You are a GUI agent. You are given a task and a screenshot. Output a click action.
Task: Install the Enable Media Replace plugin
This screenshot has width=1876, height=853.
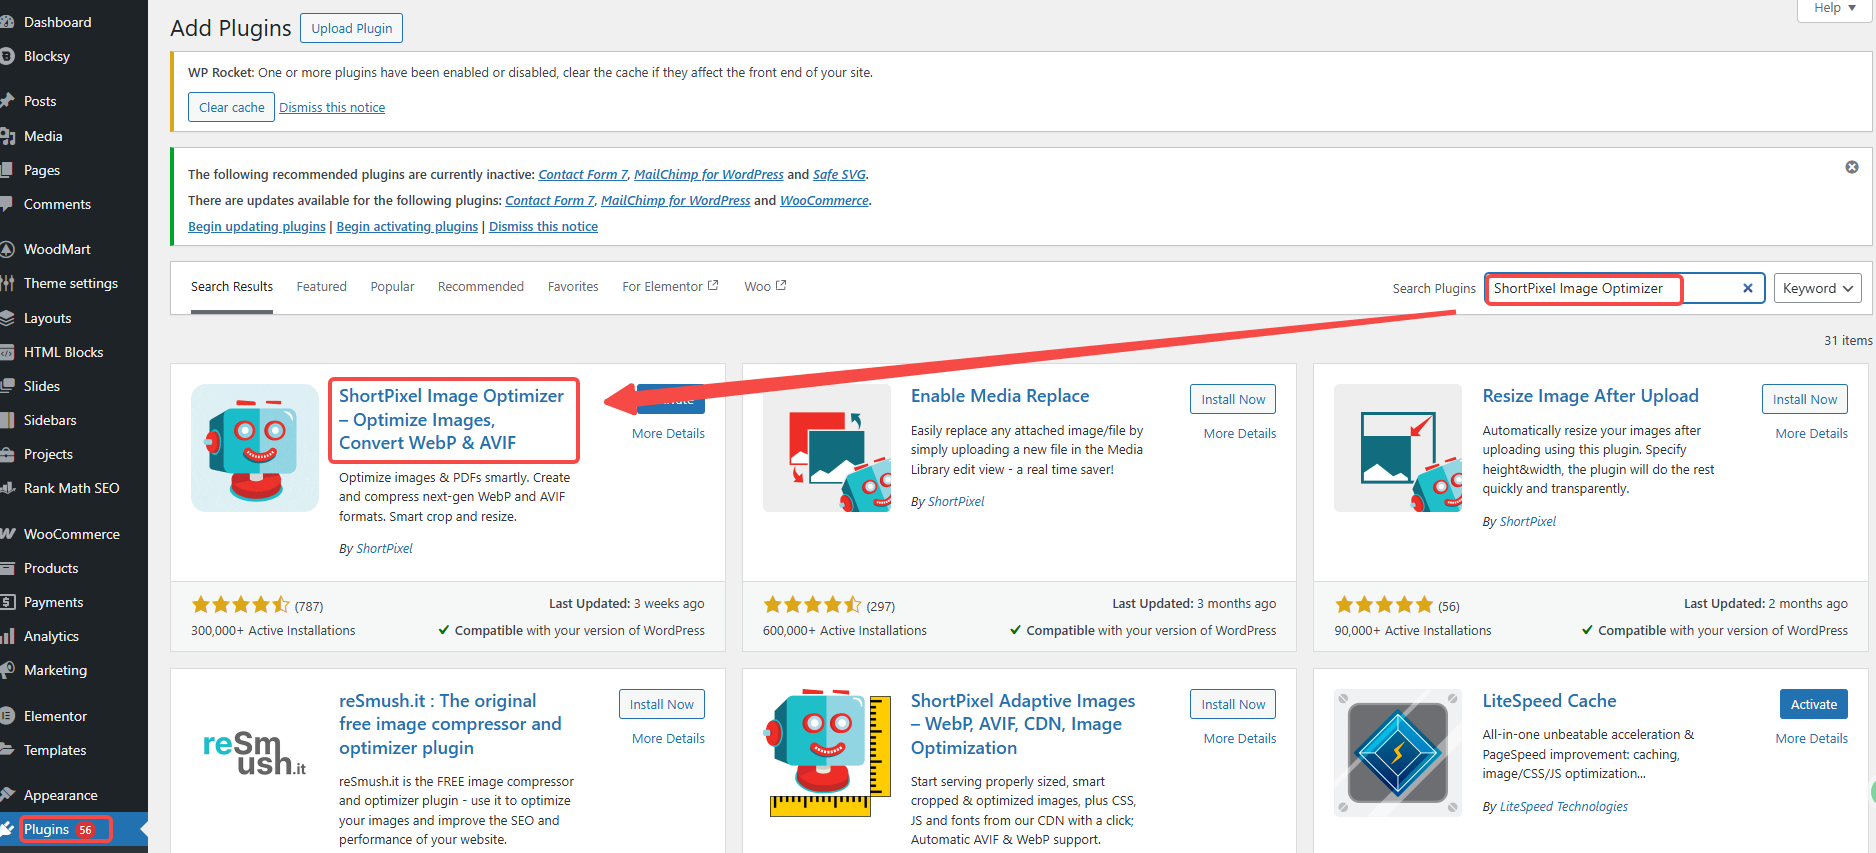click(x=1232, y=399)
